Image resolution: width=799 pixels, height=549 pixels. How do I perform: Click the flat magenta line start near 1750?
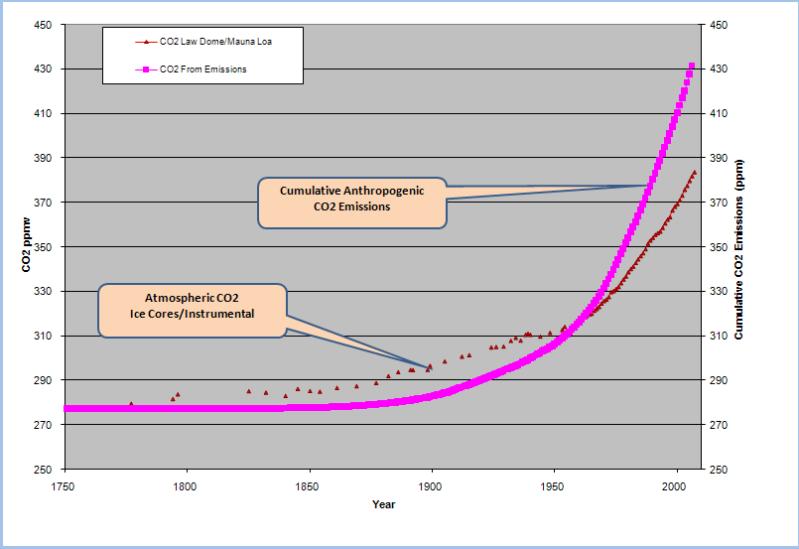67,408
